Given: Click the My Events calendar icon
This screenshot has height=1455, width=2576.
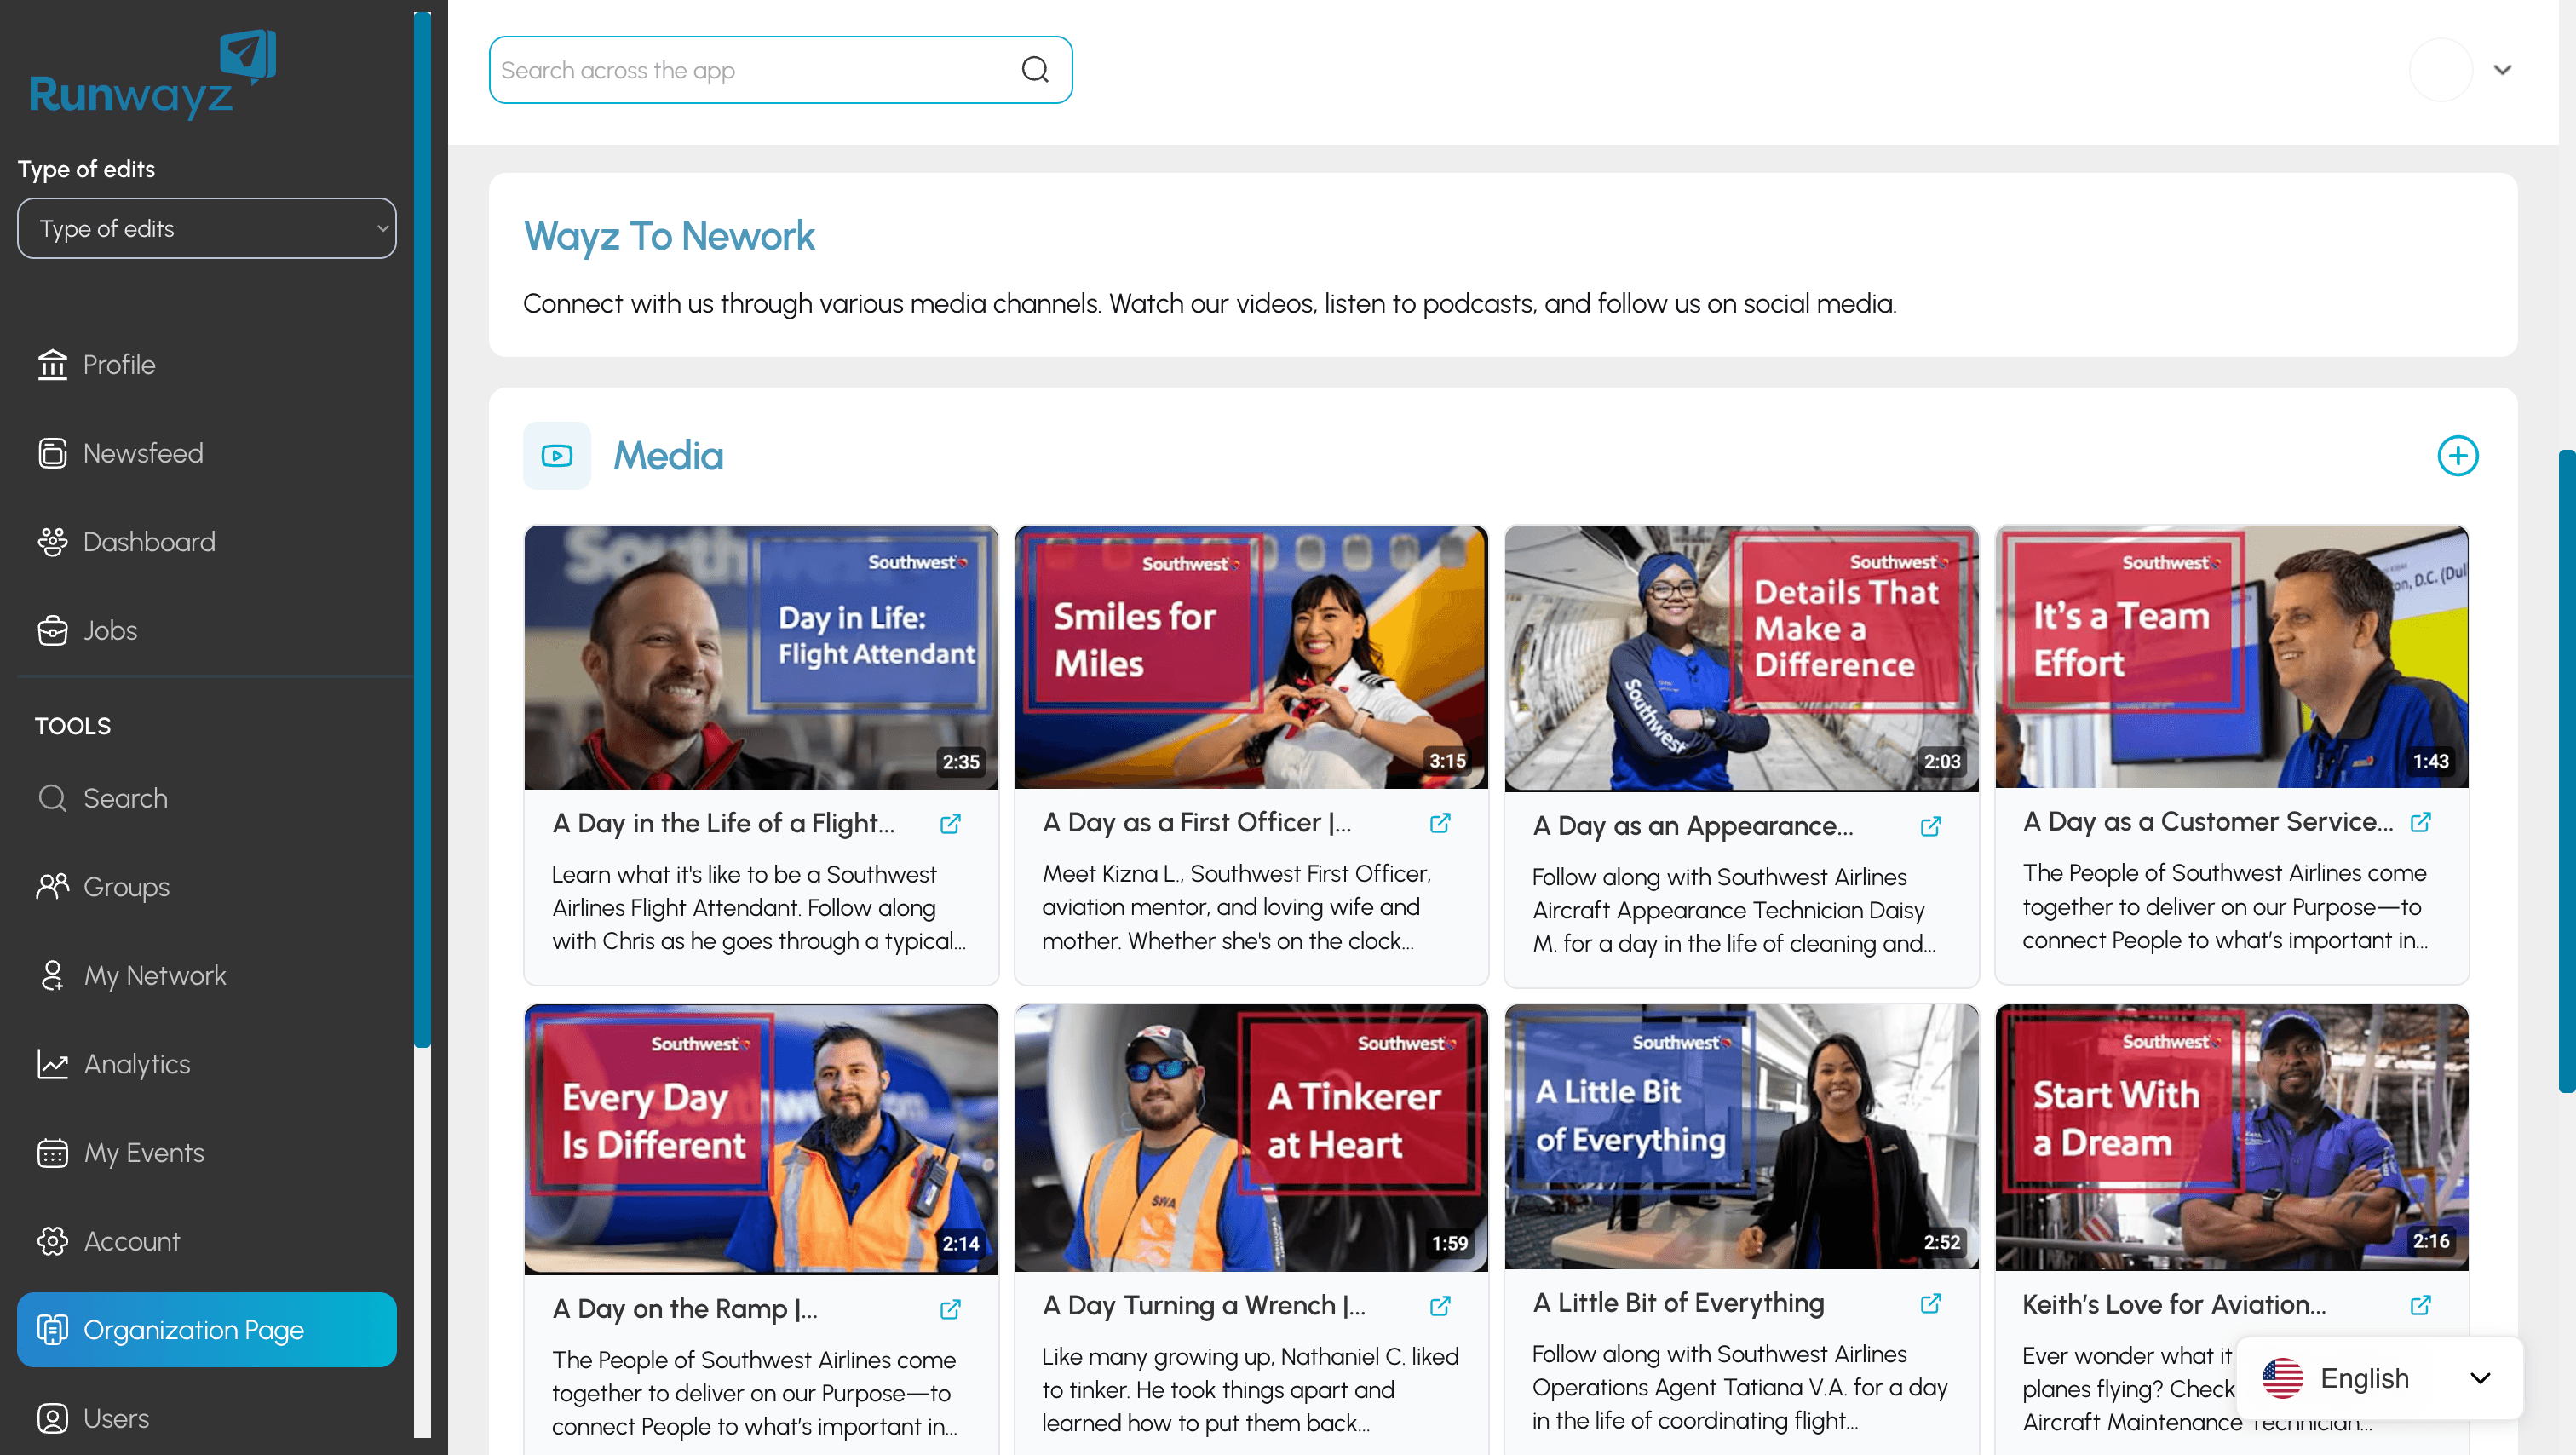Looking at the screenshot, I should tap(52, 1153).
